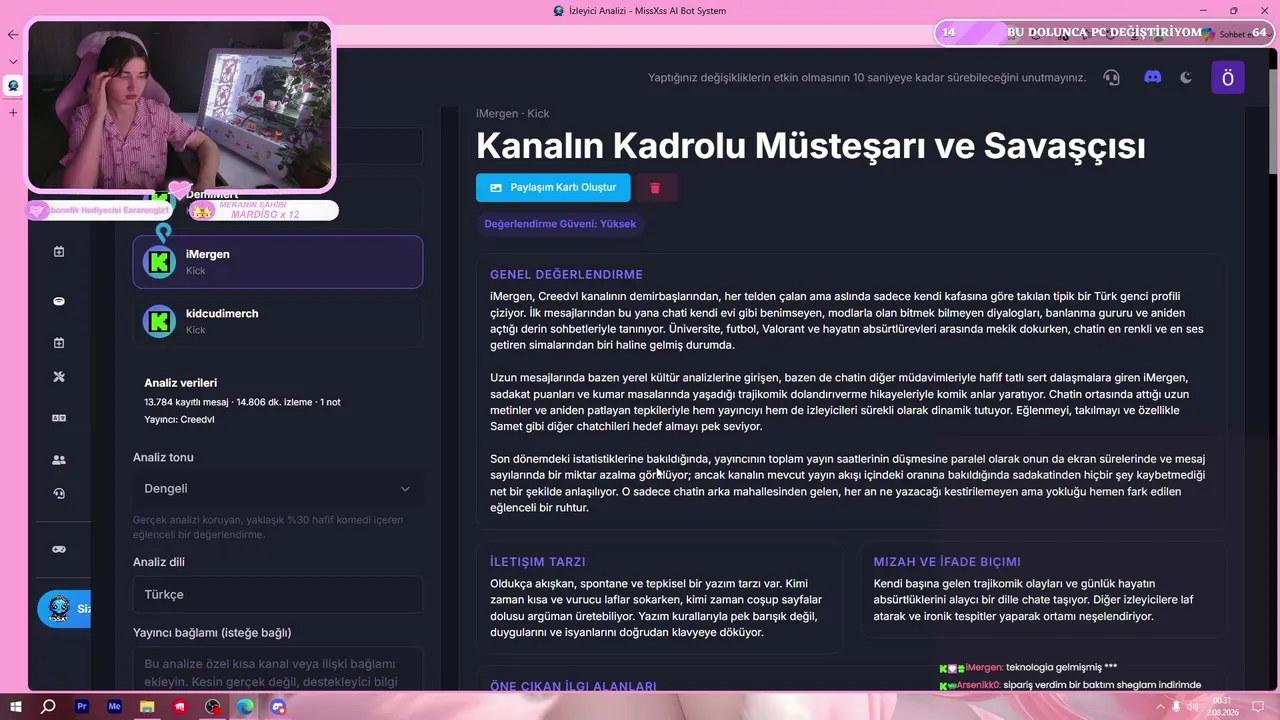This screenshot has height=720, width=1280.
Task: Click the GENEL DEĞERLENDİRME heading
Action: (x=566, y=275)
